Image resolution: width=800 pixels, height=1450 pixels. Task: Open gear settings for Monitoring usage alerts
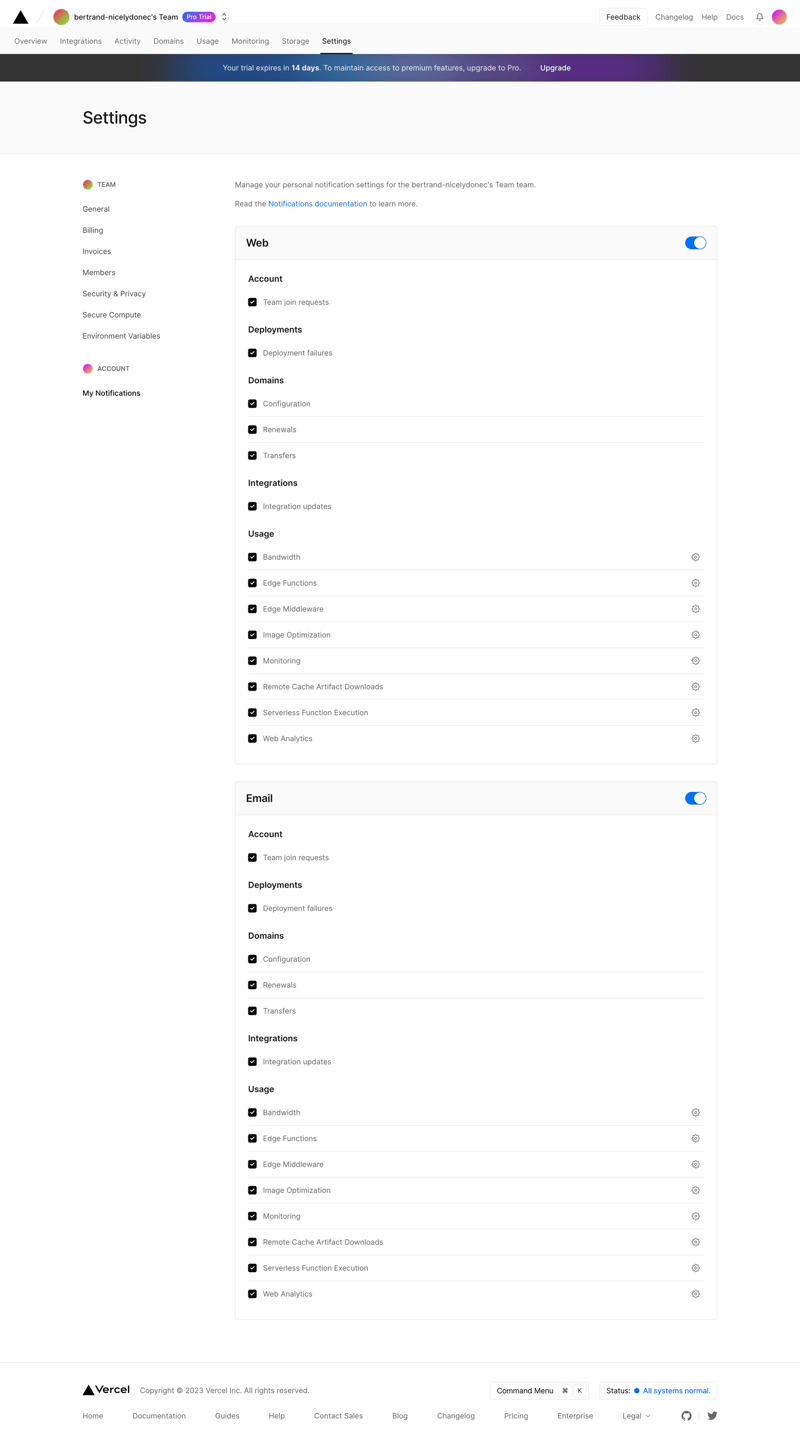coord(695,660)
